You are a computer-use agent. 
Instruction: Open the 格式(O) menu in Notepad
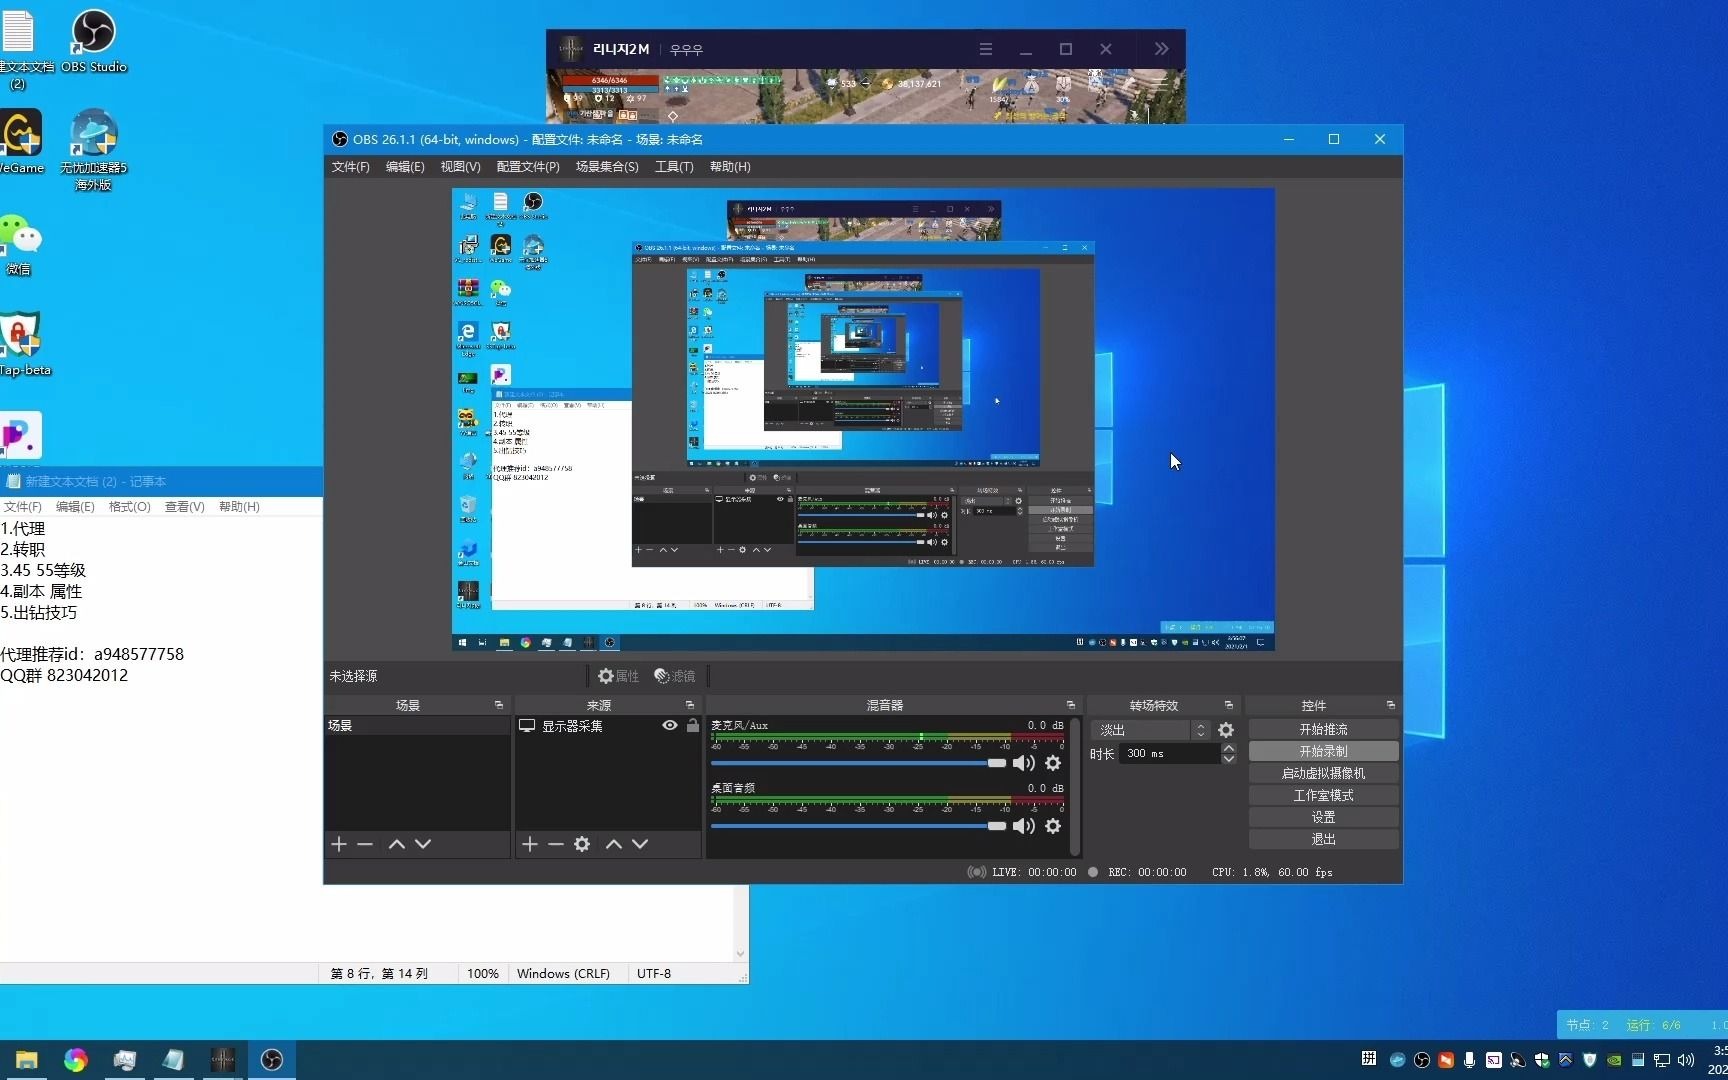[x=130, y=507]
